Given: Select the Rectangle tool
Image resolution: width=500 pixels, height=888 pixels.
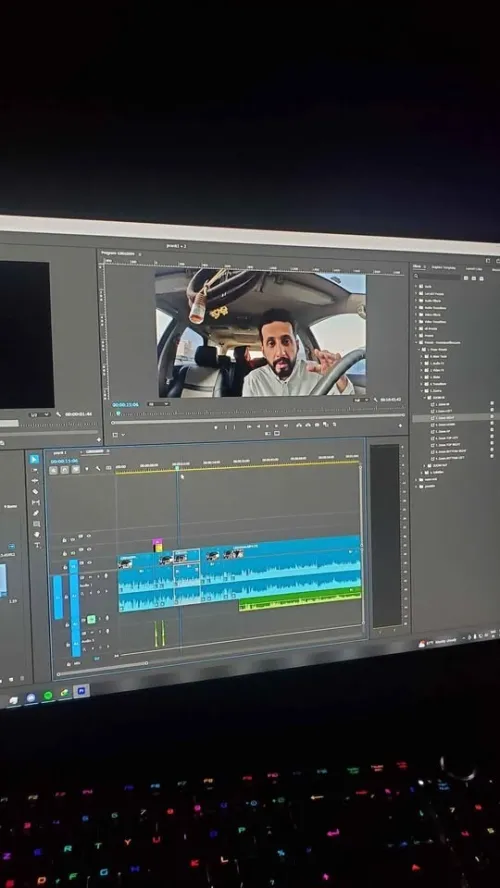Looking at the screenshot, I should click(36, 524).
